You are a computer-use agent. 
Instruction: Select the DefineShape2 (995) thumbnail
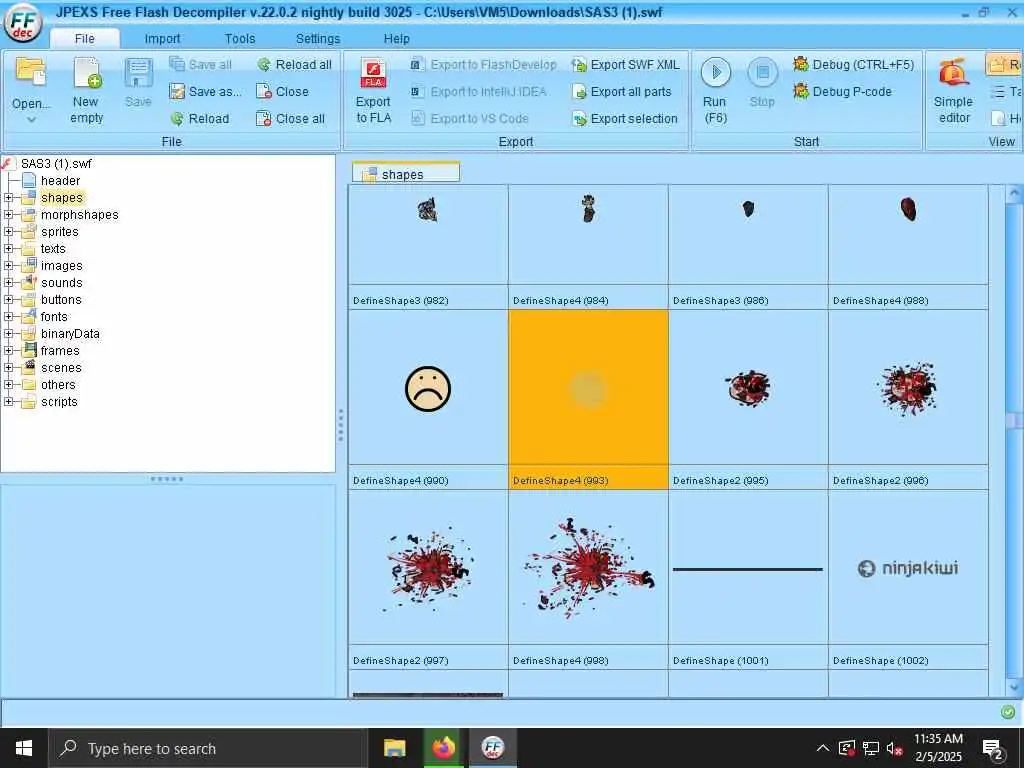(748, 399)
